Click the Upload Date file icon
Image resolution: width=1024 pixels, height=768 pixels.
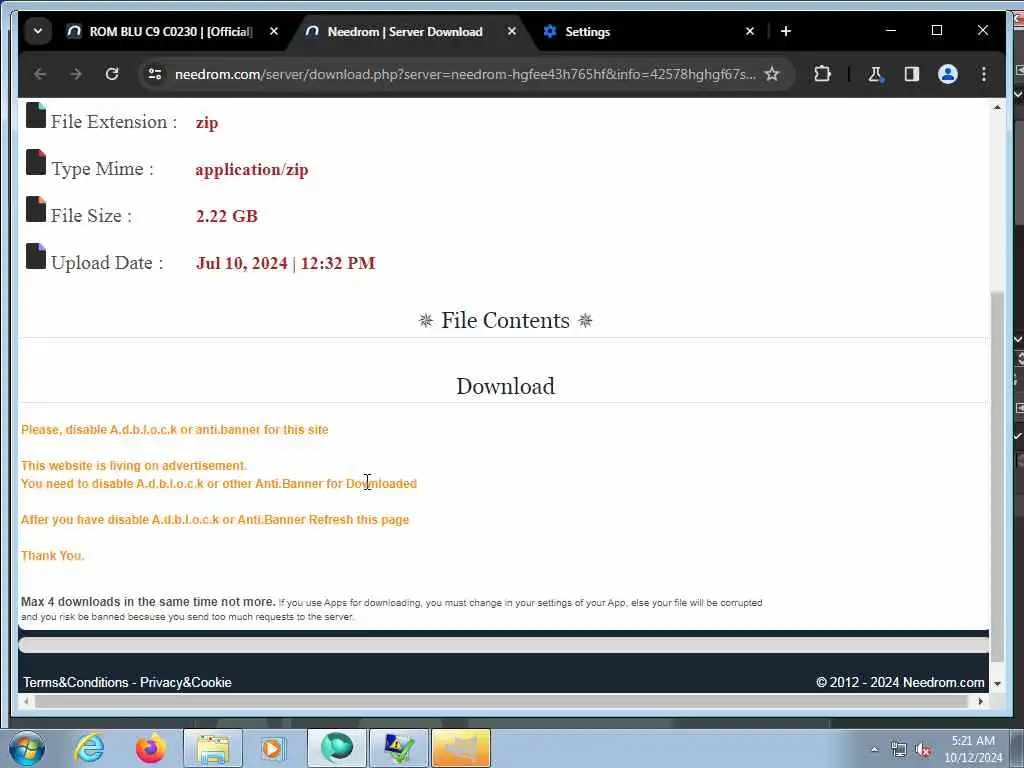pos(36,256)
